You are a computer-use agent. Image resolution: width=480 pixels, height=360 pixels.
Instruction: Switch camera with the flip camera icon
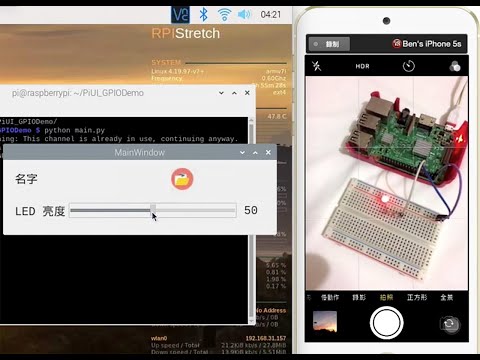(x=450, y=324)
